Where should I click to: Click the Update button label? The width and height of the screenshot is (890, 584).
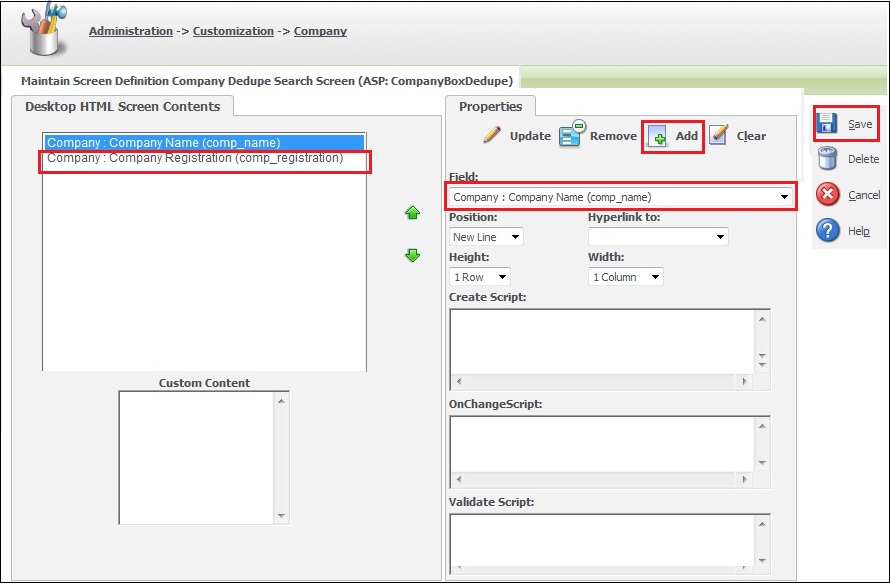click(530, 136)
